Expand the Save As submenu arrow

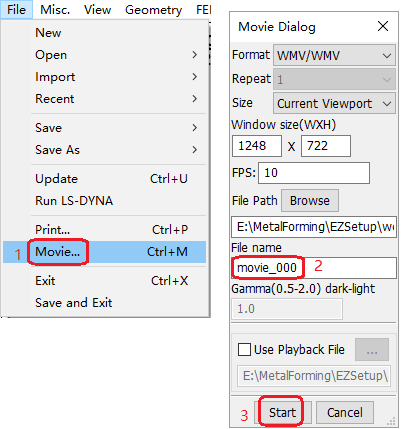click(195, 150)
